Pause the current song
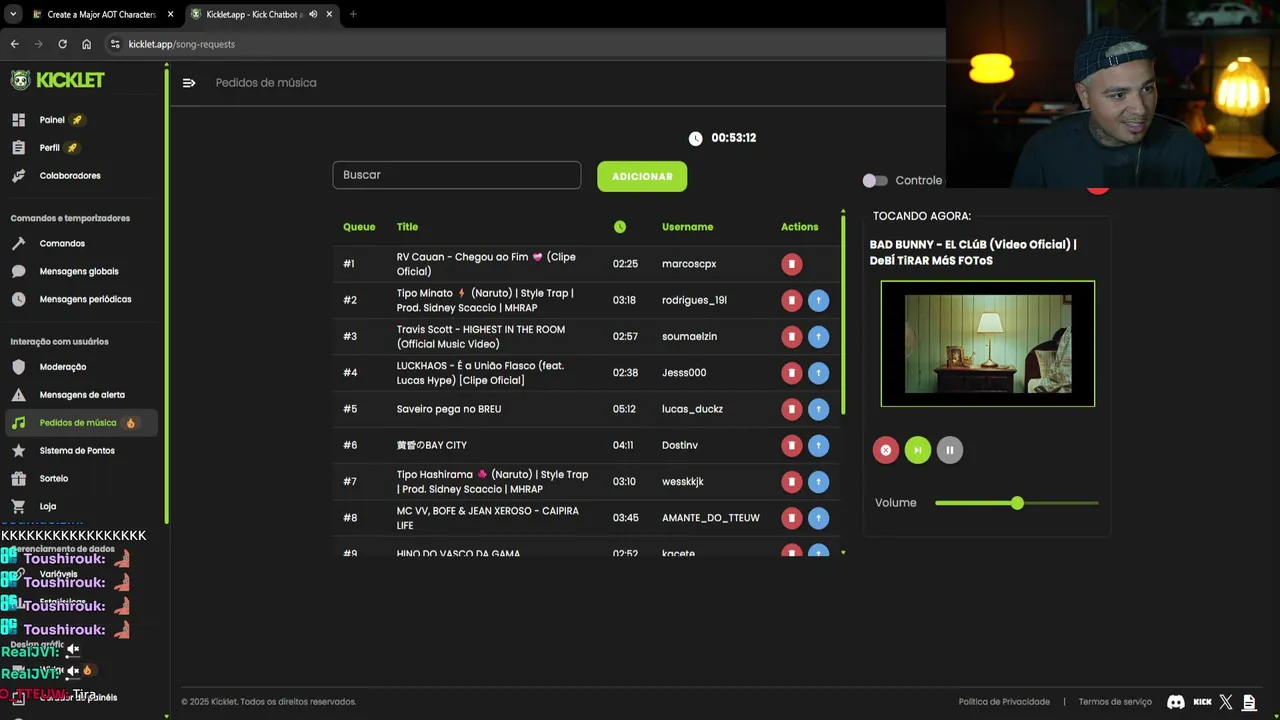 pos(949,450)
